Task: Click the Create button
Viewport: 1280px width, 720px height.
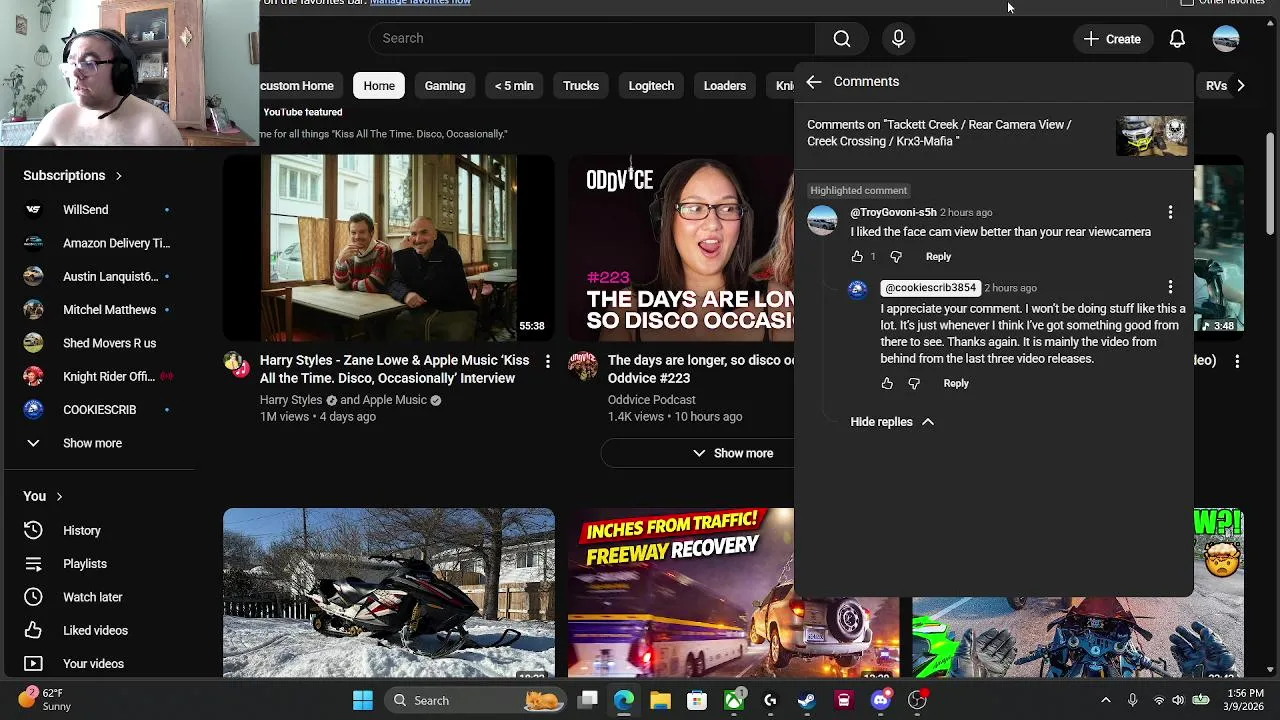Action: (x=1112, y=39)
